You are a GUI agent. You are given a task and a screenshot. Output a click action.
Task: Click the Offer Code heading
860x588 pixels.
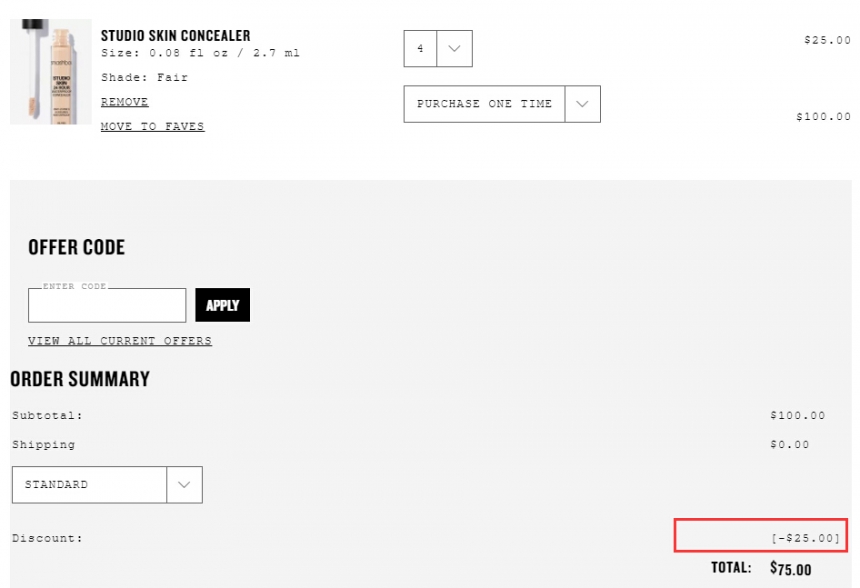point(77,247)
